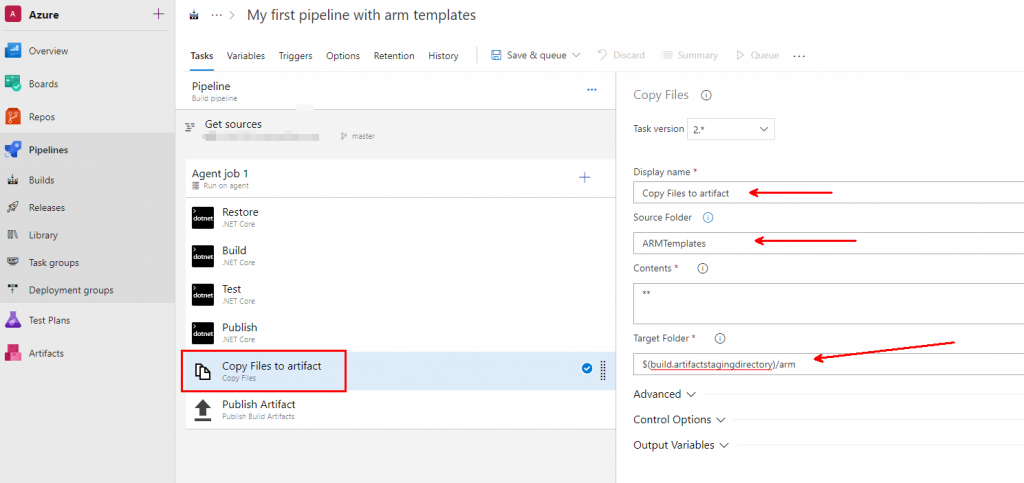Click the Builds icon in the sidebar
The width and height of the screenshot is (1024, 483).
coord(12,180)
